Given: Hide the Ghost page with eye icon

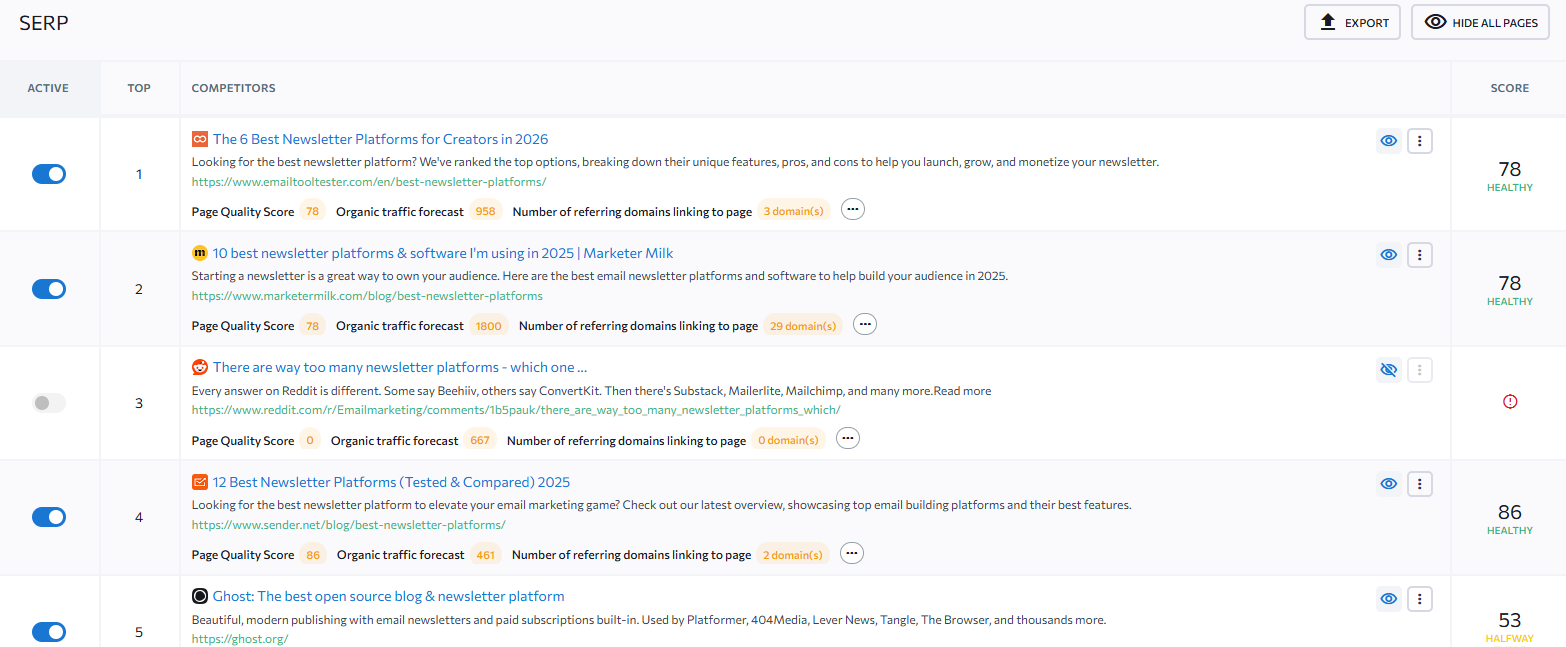Looking at the screenshot, I should click(1388, 599).
